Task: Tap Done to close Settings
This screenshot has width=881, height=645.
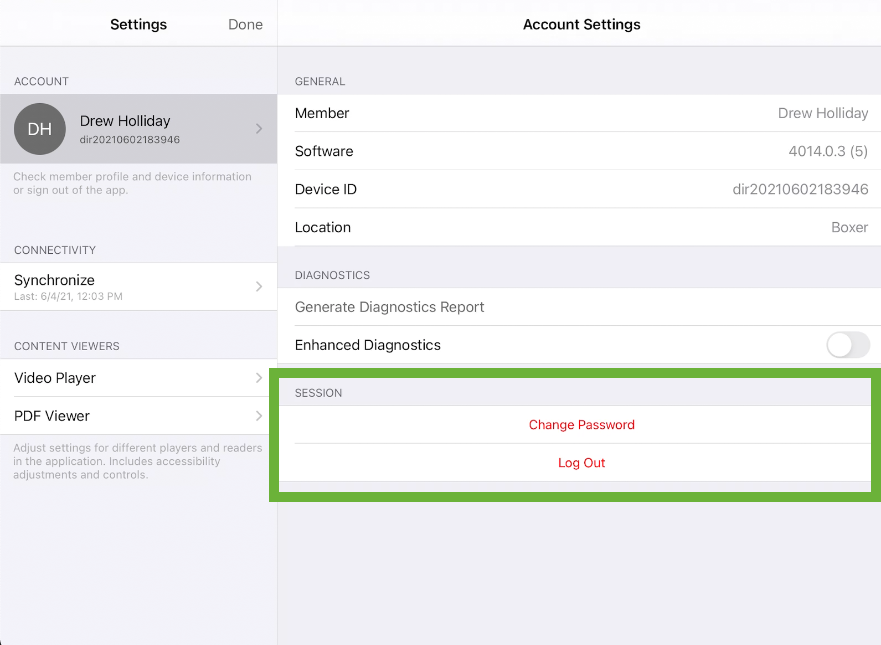Action: click(x=246, y=24)
